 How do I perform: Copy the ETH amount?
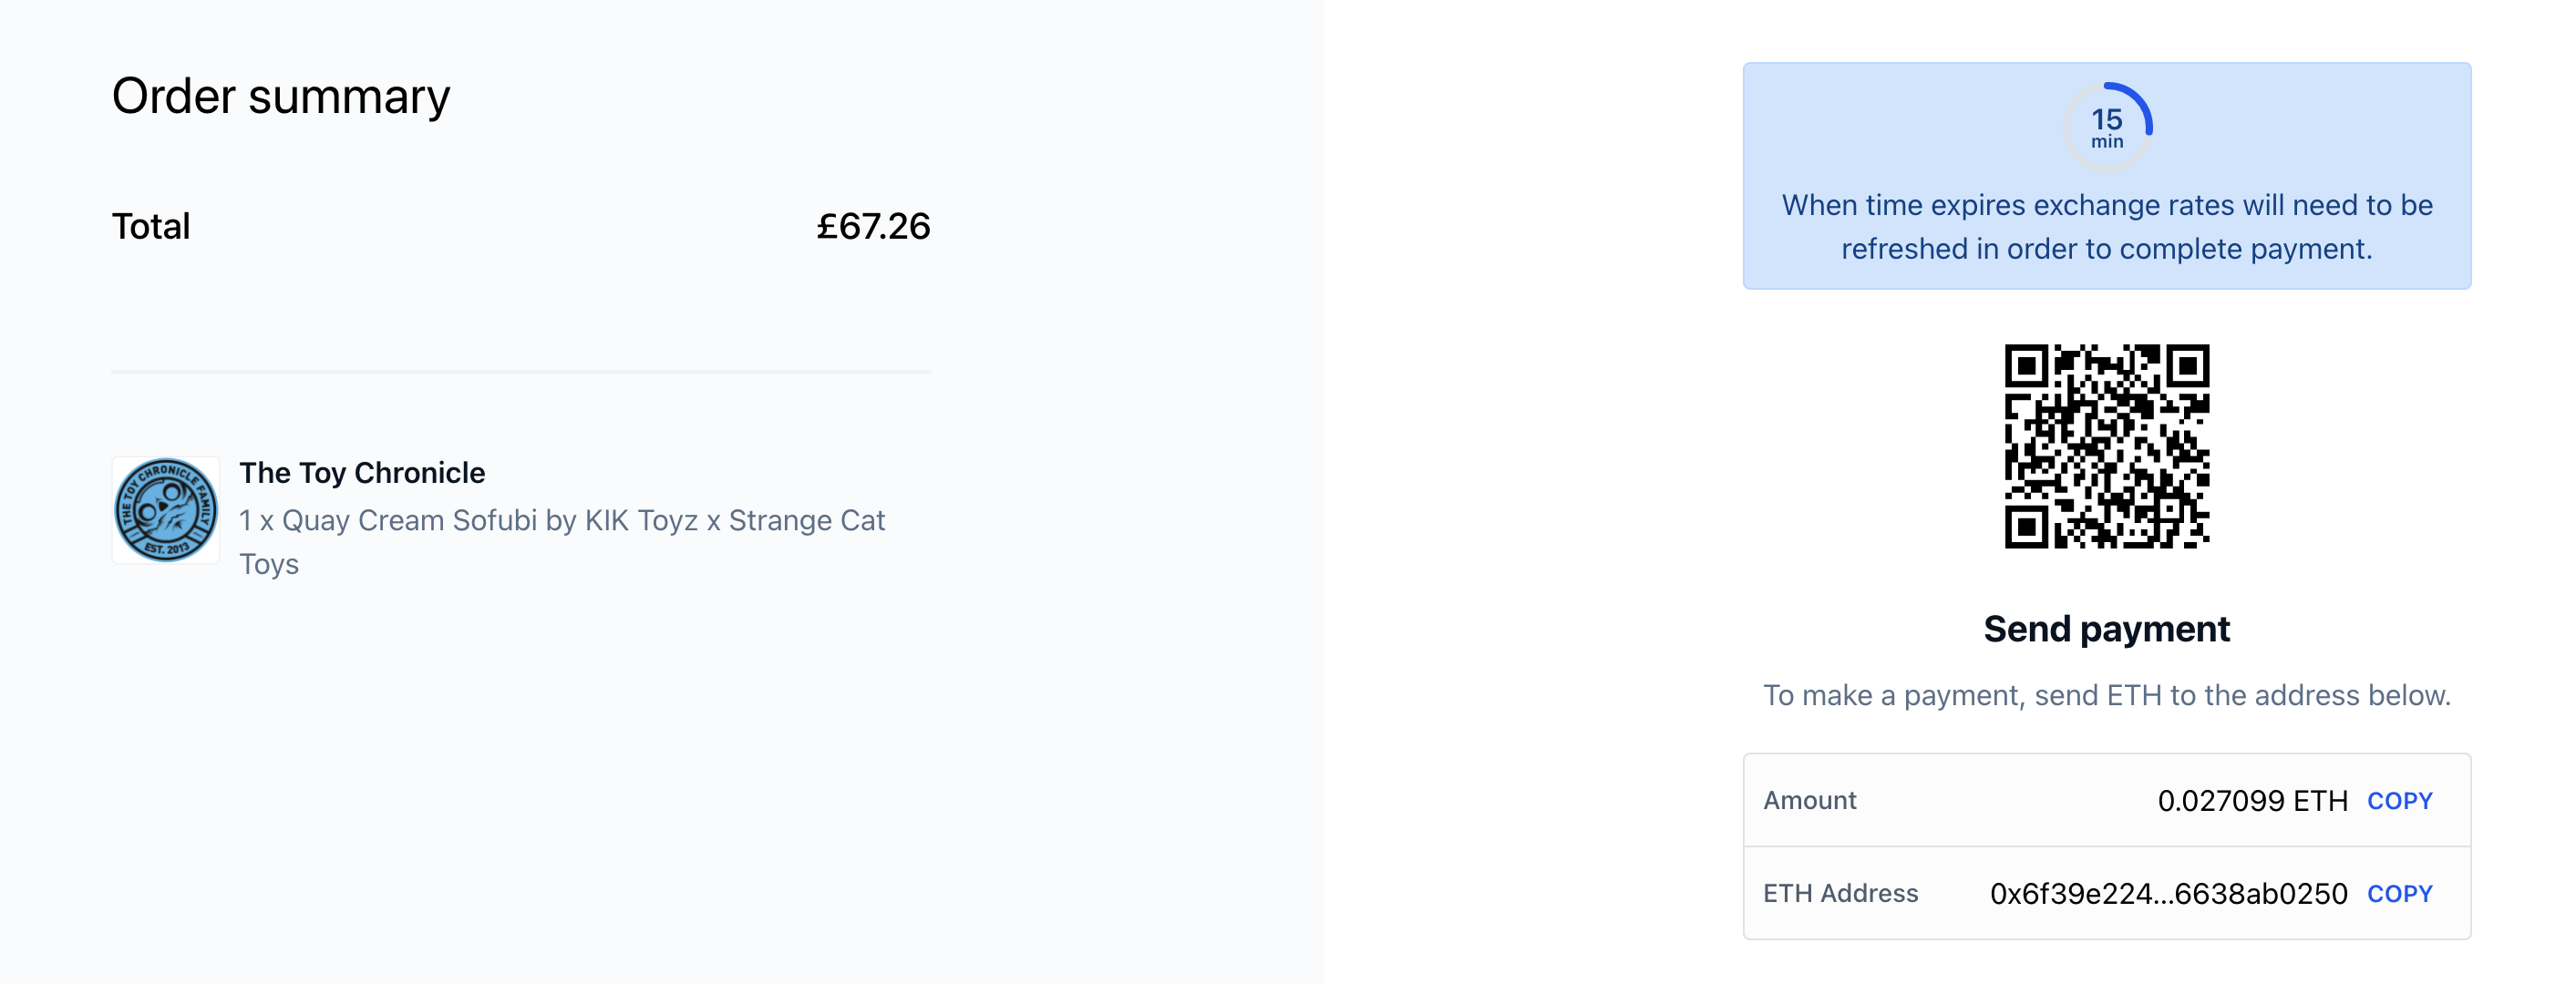[2399, 801]
